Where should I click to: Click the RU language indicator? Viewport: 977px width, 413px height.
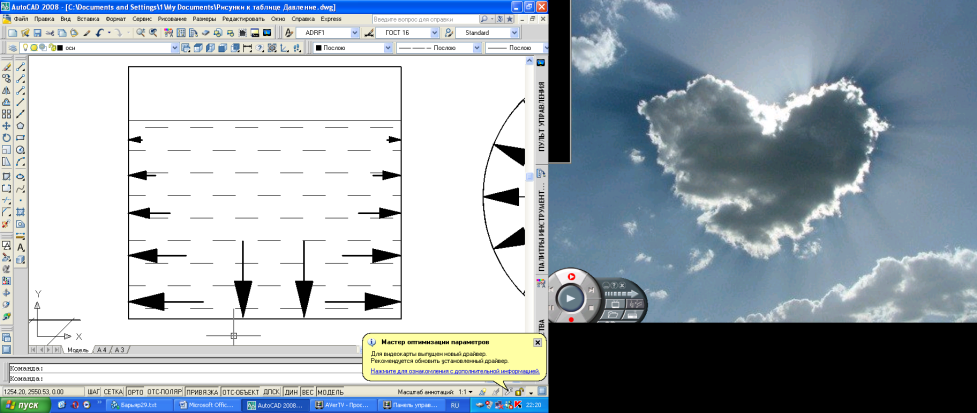click(x=455, y=406)
